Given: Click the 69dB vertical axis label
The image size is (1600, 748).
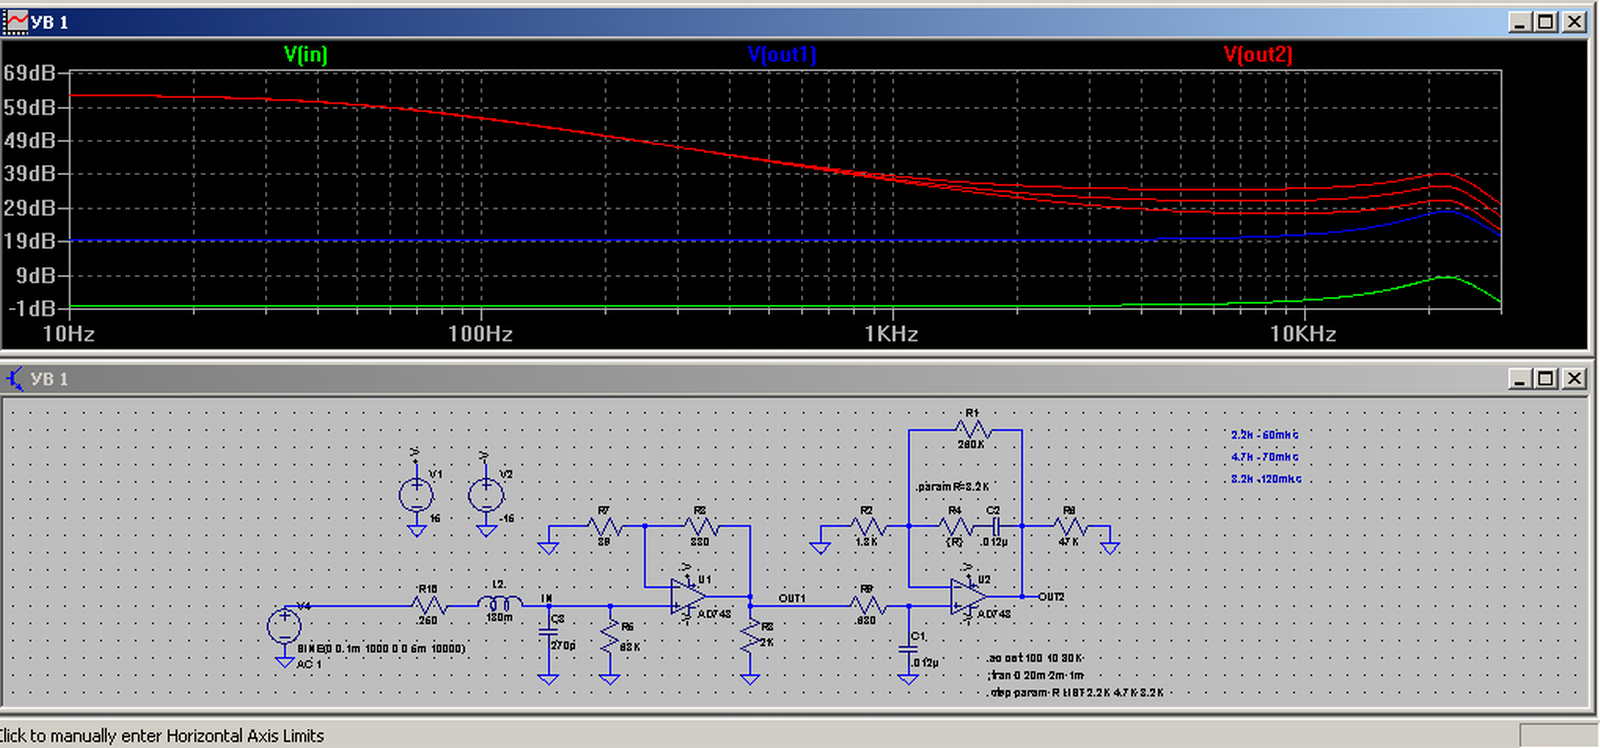Looking at the screenshot, I should 29,73.
